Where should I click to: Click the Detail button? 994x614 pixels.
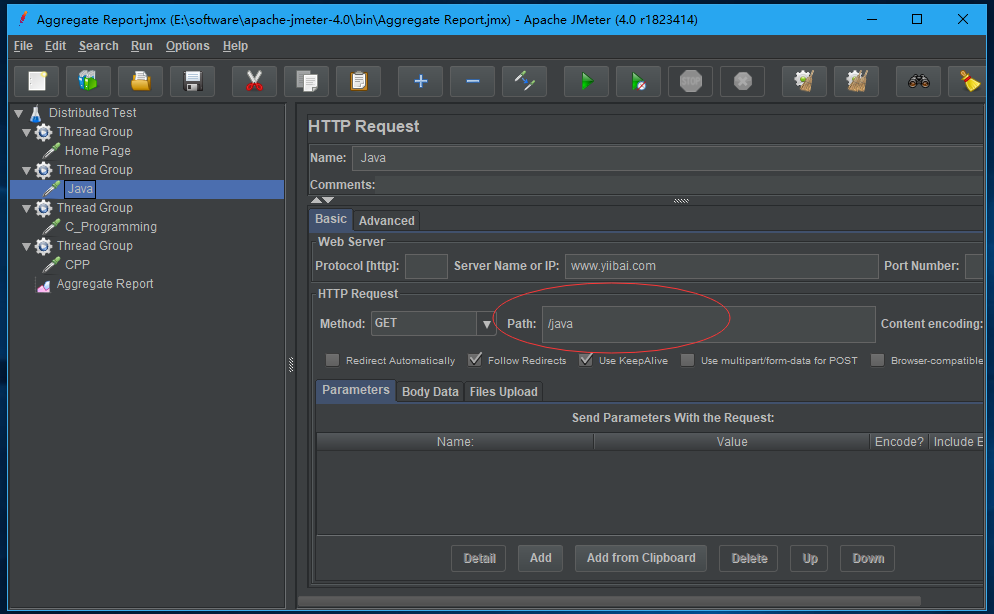coord(479,558)
